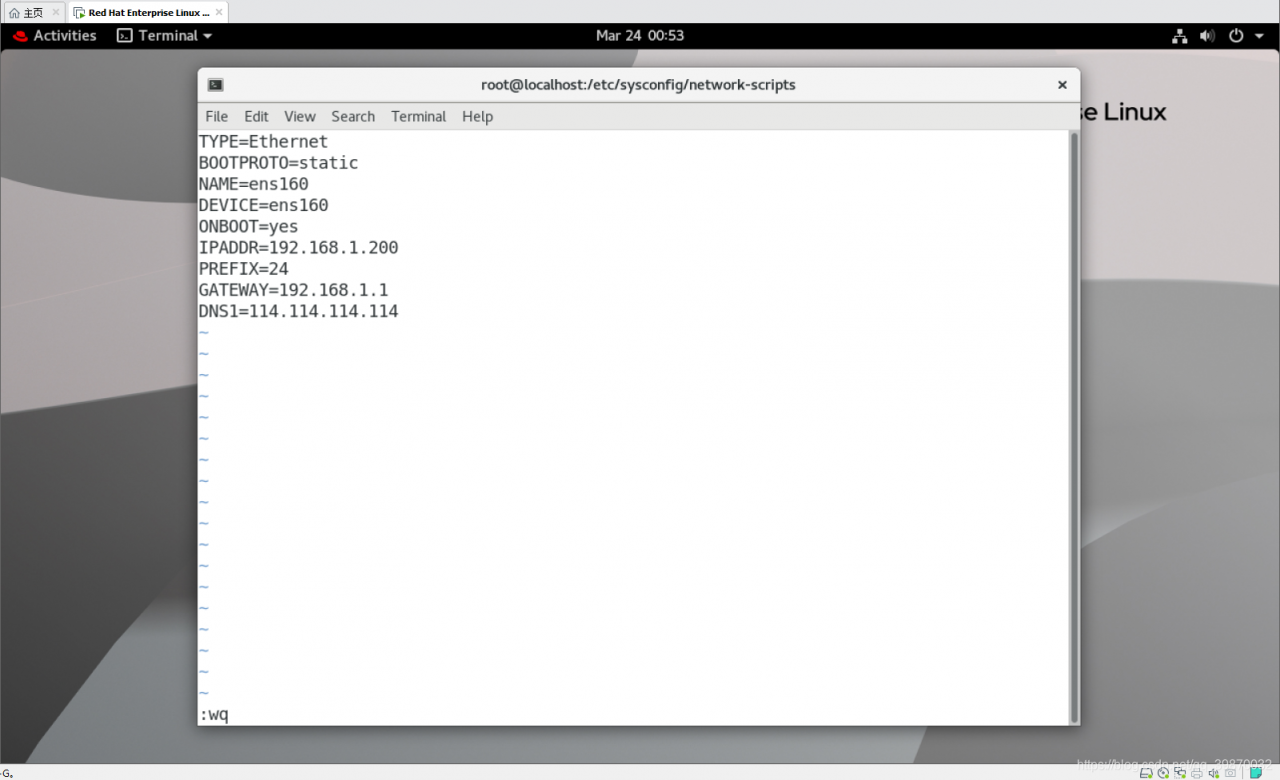Click the printer status icon

click(x=1196, y=773)
